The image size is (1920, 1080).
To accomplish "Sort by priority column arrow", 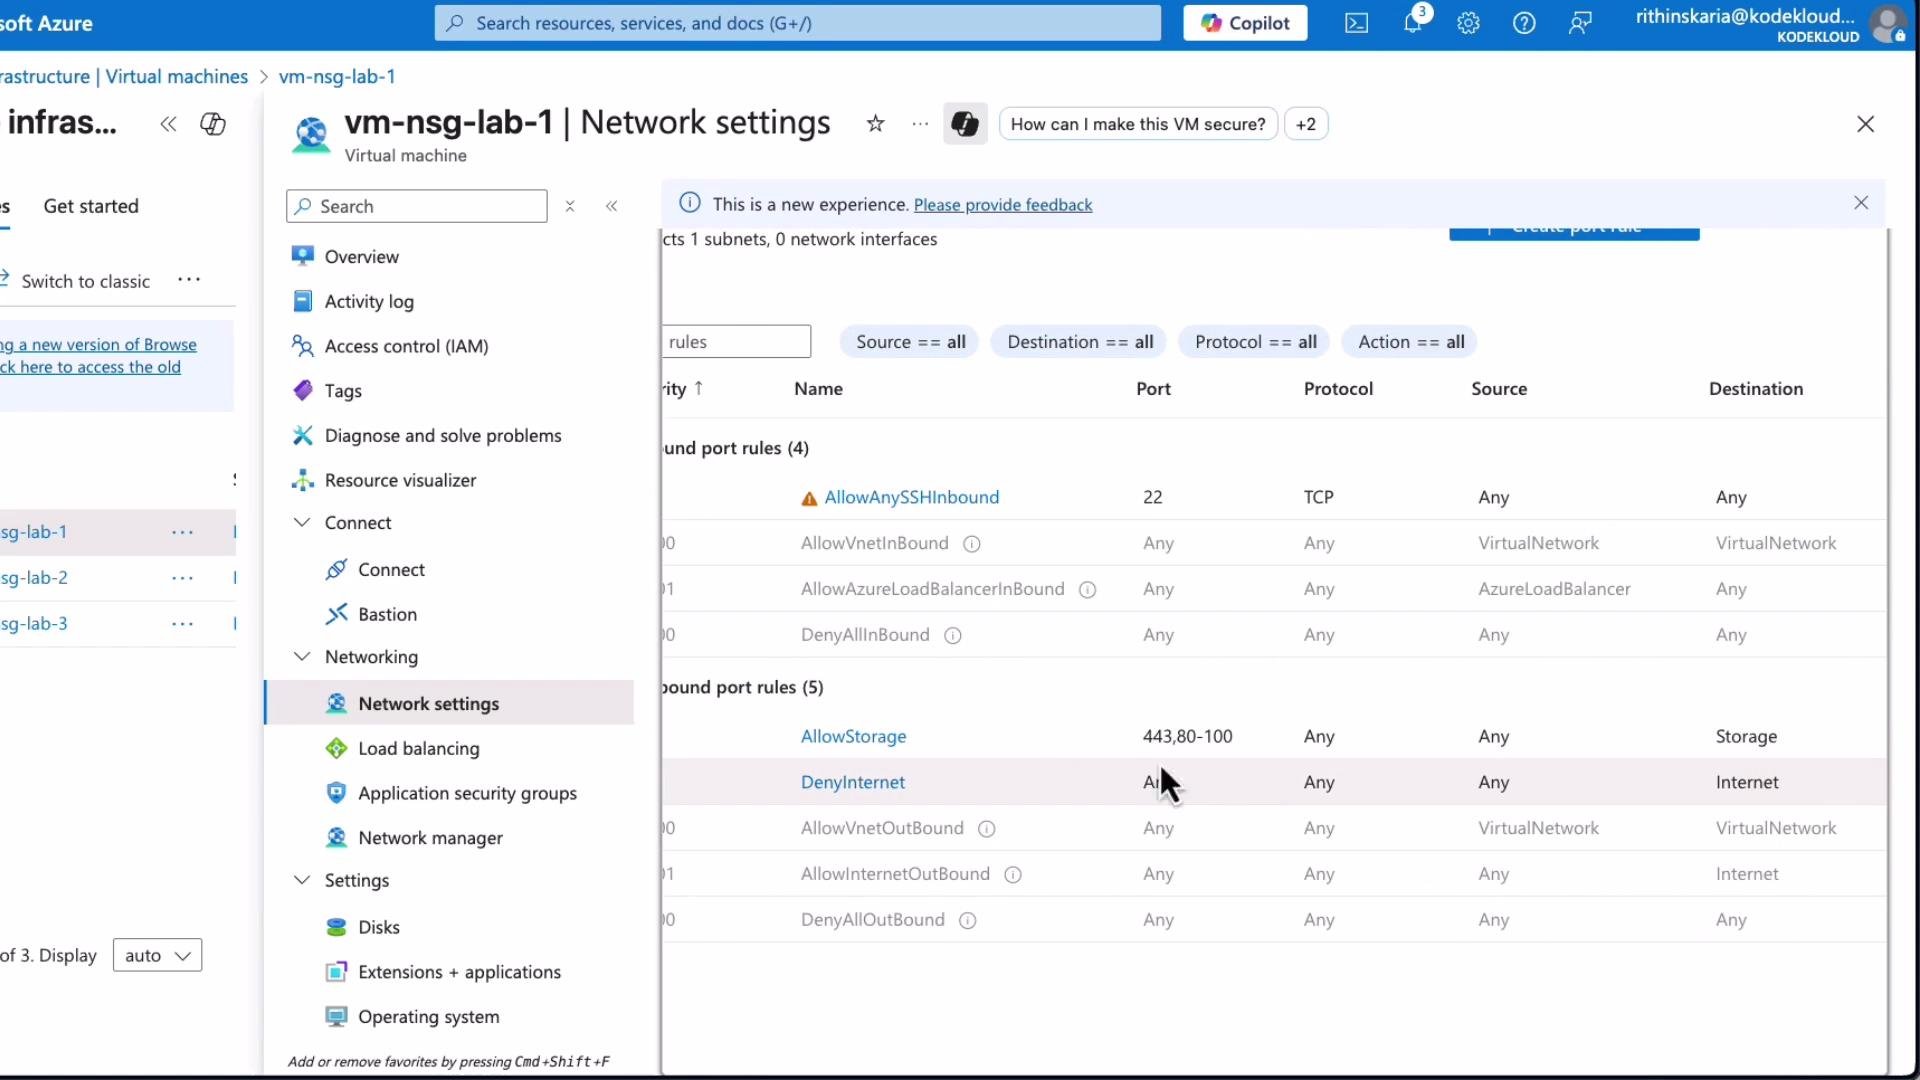I will tap(698, 389).
